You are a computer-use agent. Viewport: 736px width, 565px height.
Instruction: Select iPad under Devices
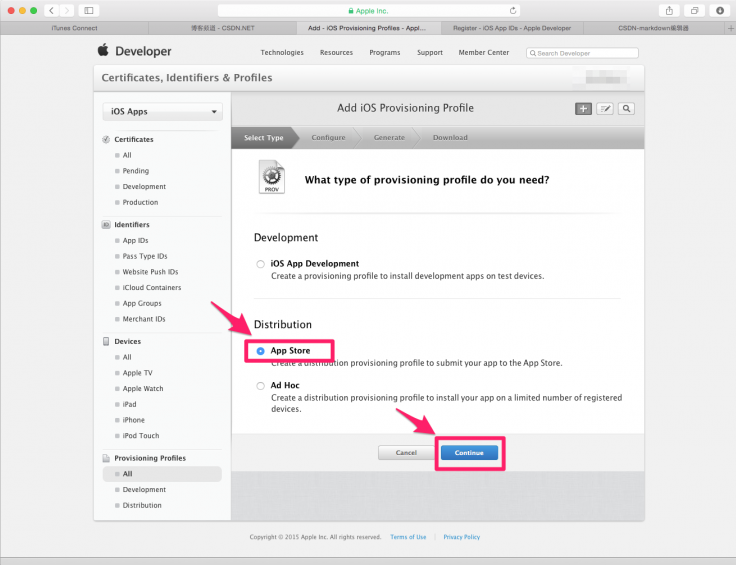[x=129, y=405]
